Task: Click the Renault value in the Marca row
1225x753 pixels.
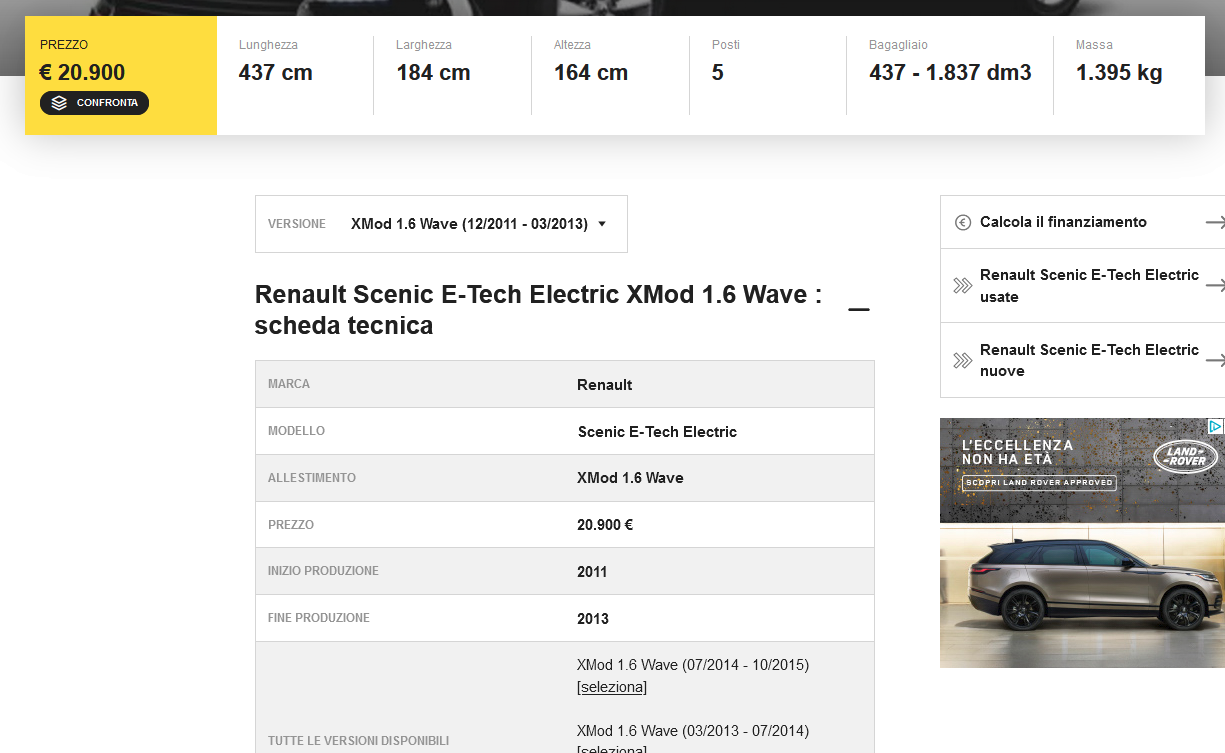Action: [605, 385]
